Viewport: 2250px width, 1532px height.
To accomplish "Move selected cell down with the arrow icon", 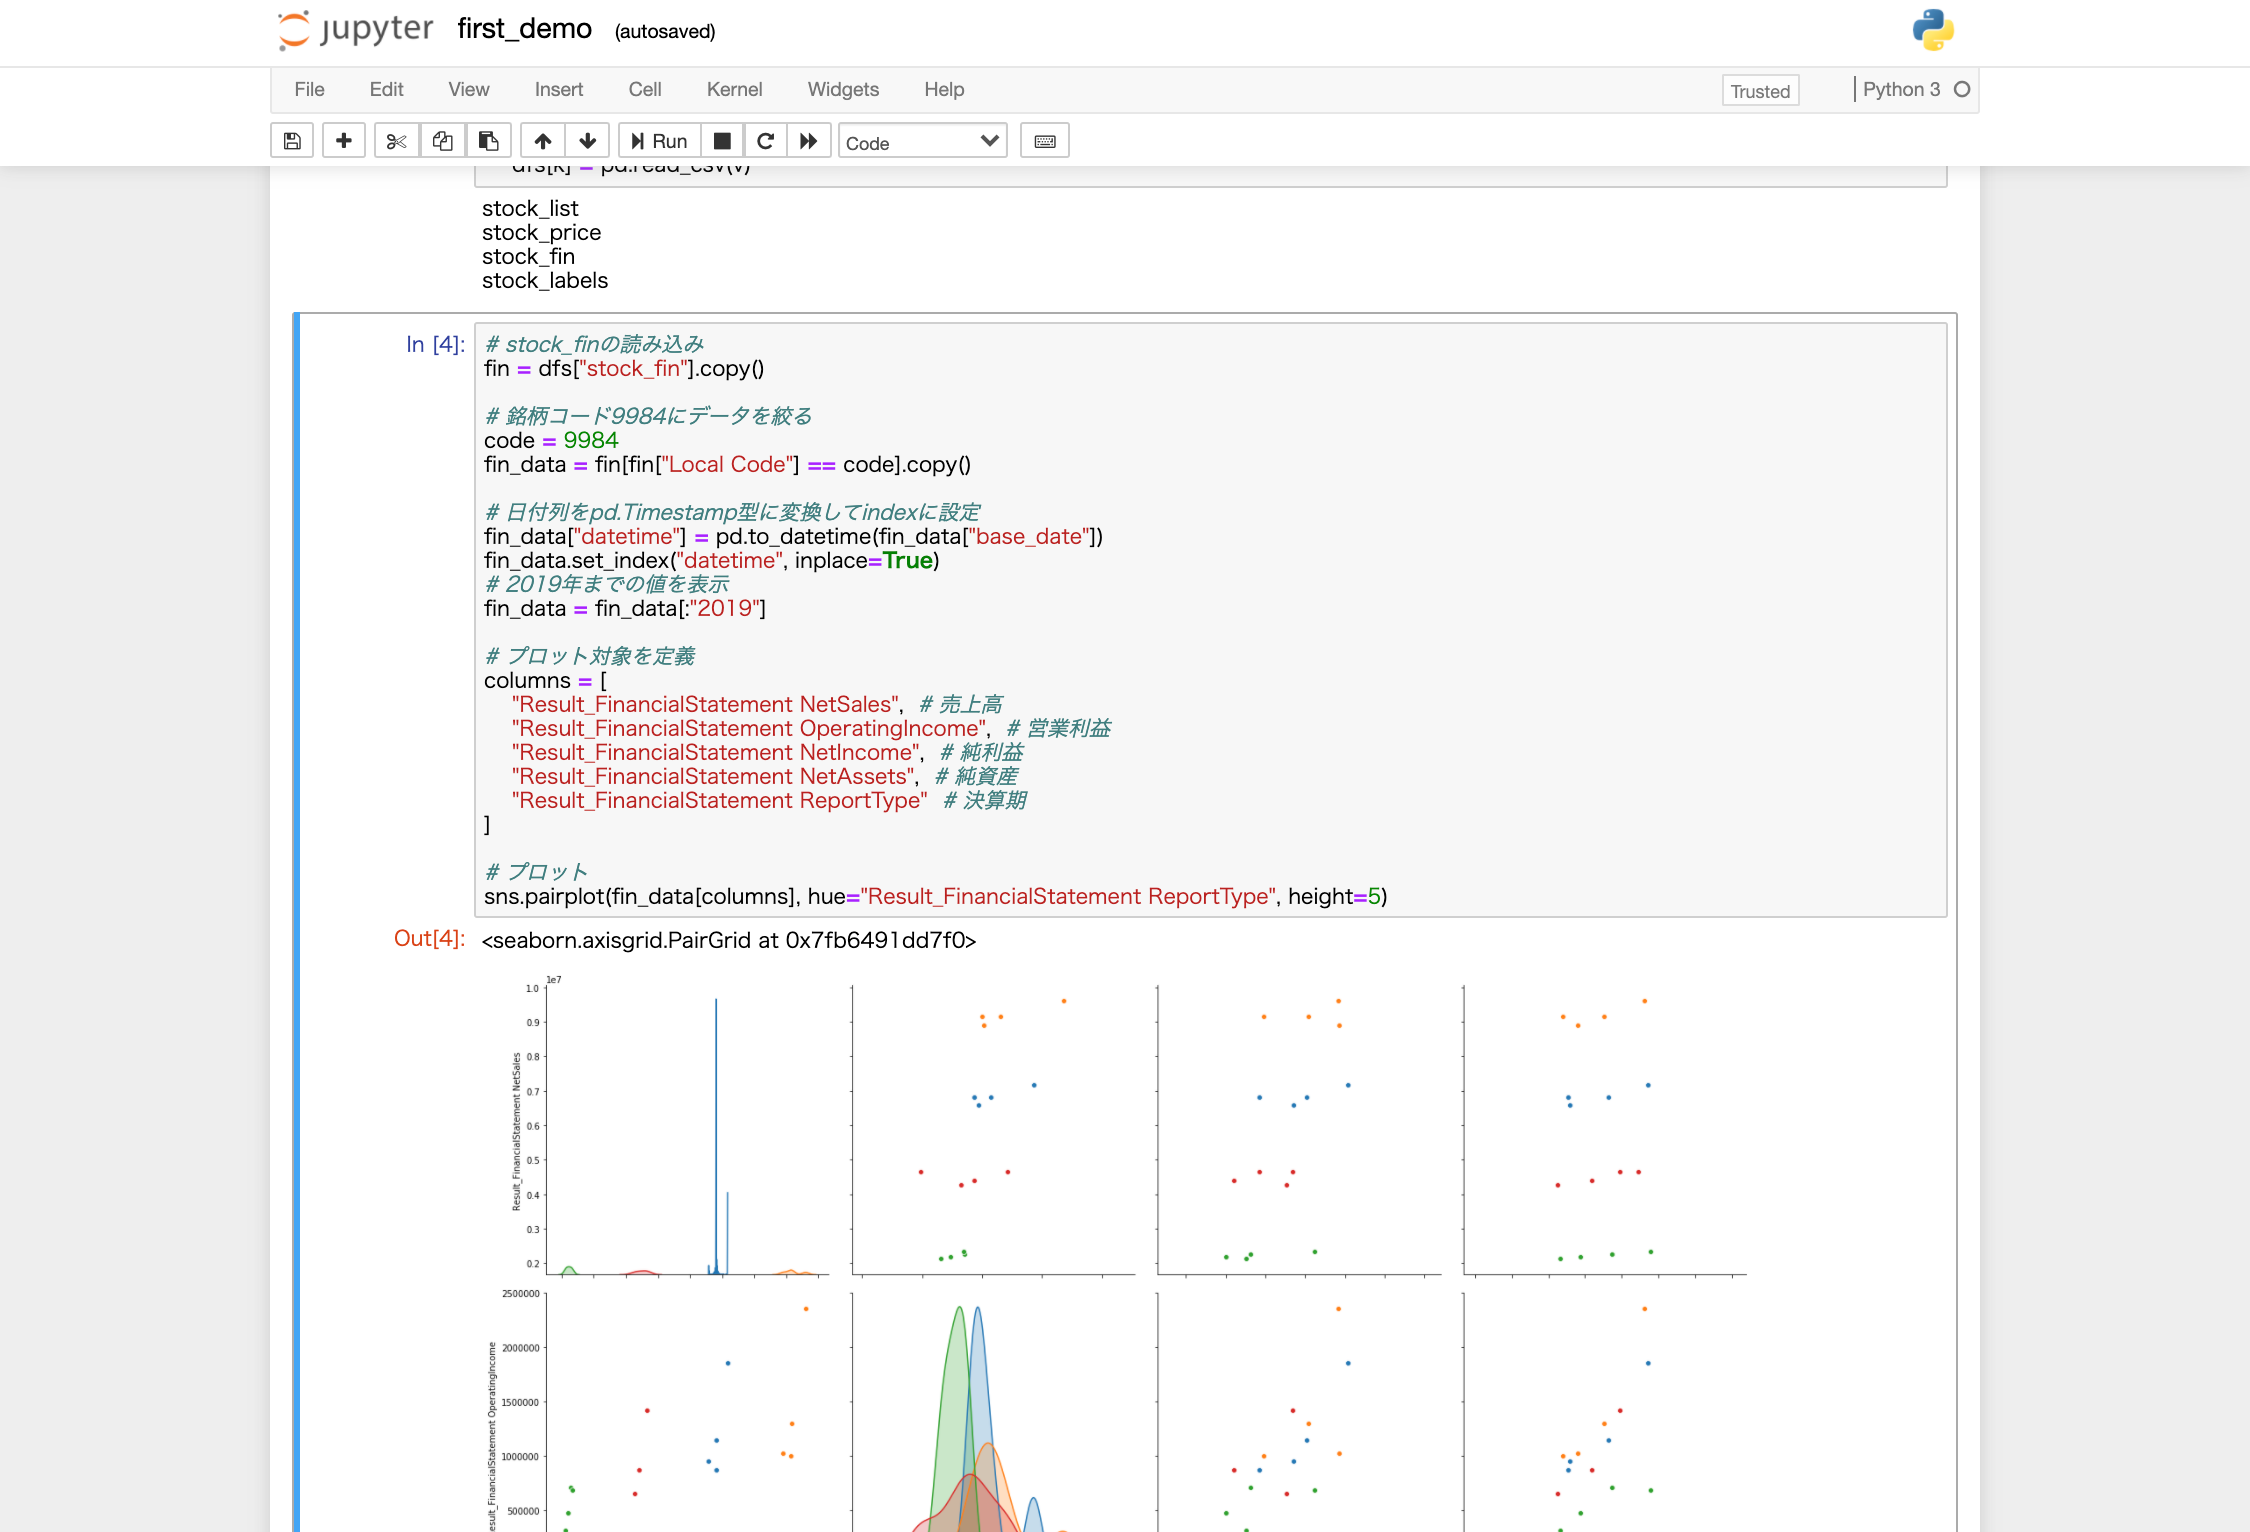I will click(588, 141).
